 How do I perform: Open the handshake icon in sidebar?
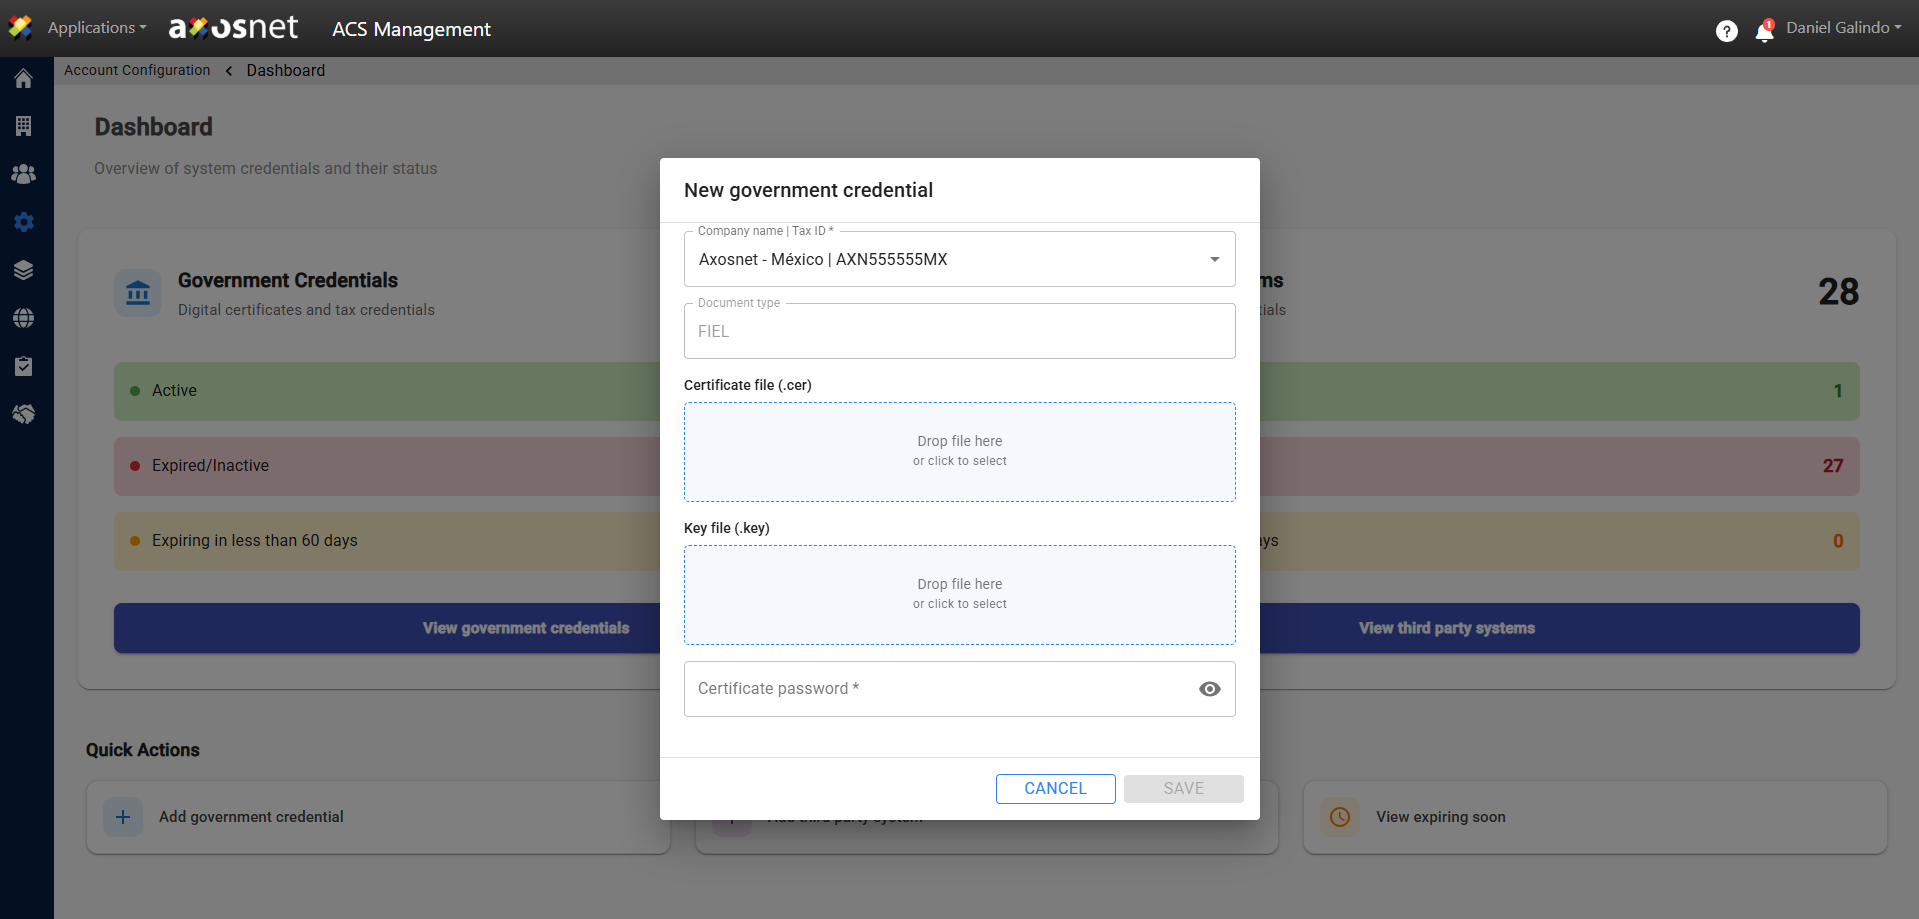(x=24, y=414)
